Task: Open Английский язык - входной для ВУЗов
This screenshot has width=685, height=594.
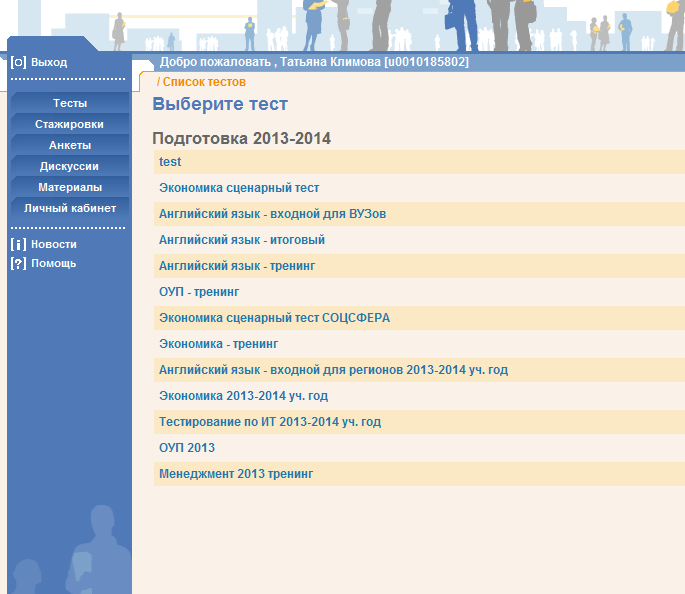Action: 273,214
